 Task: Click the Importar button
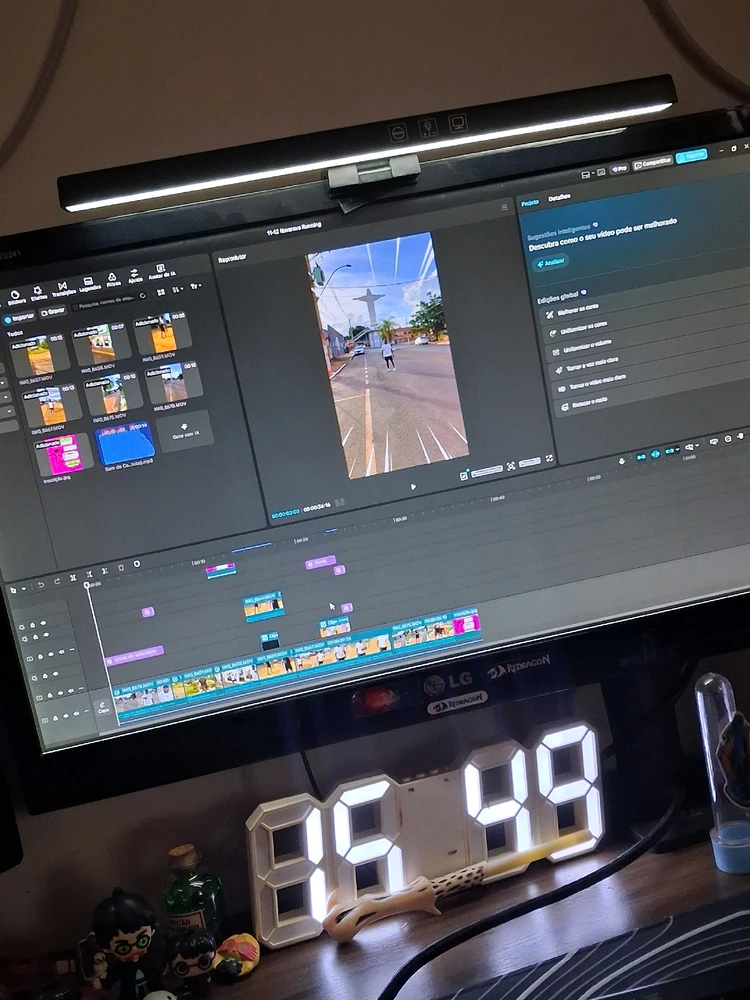click(x=19, y=318)
